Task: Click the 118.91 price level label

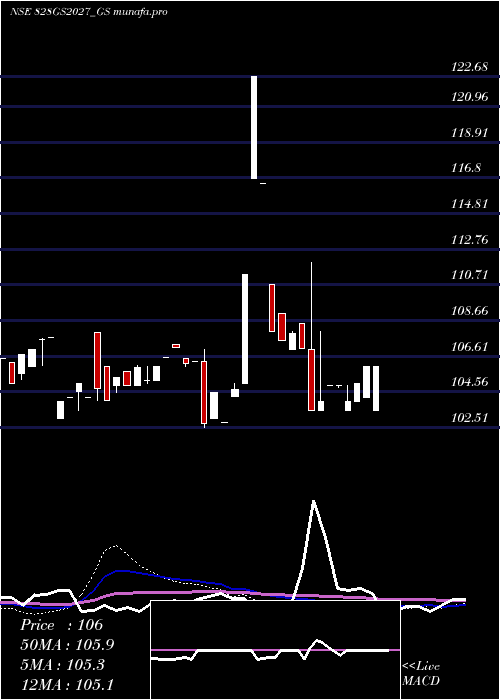Action: (469, 133)
